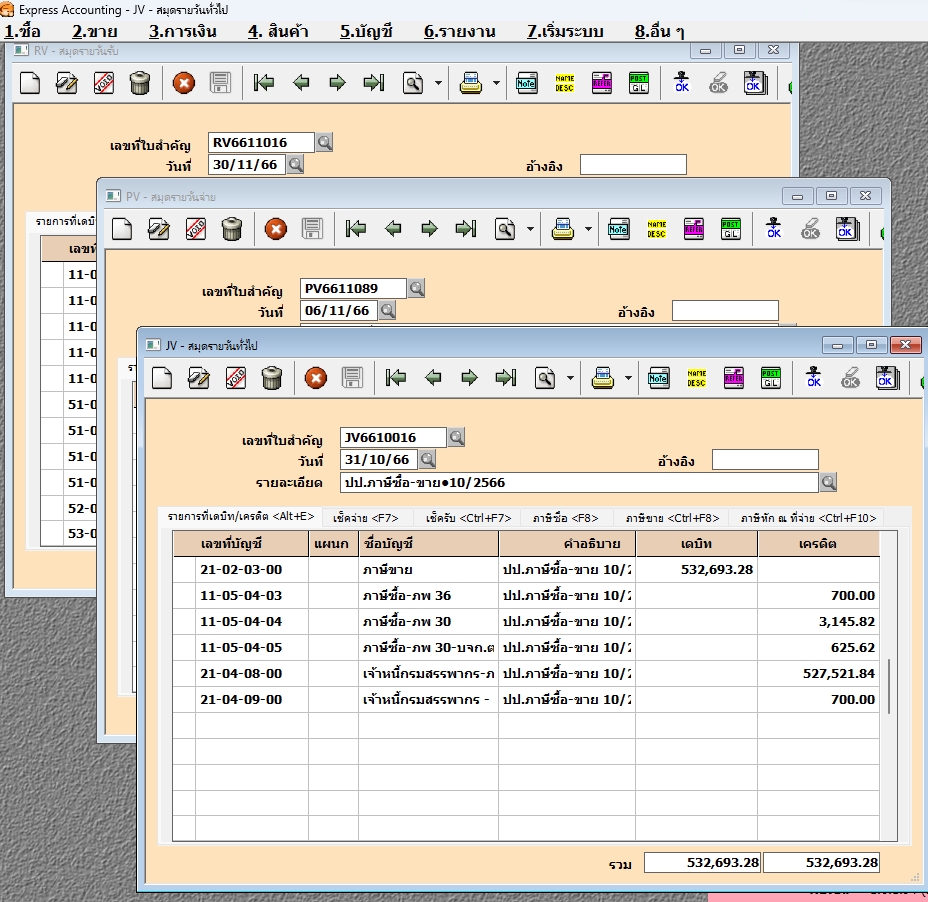Click New document icon in JV window
Image resolution: width=928 pixels, height=902 pixels.
tap(162, 378)
